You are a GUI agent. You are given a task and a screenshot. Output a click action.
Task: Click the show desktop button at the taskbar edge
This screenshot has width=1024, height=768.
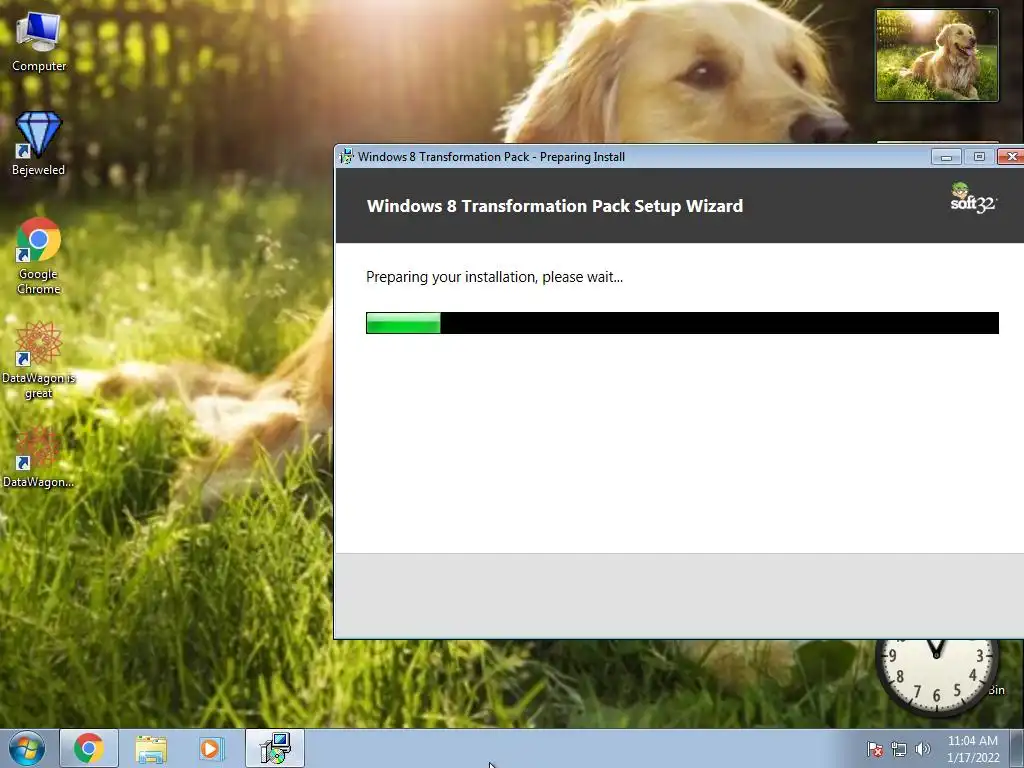1019,748
